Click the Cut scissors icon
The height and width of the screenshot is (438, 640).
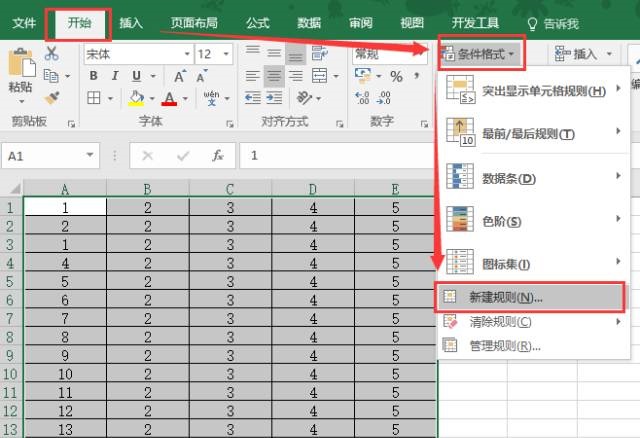[x=51, y=53]
